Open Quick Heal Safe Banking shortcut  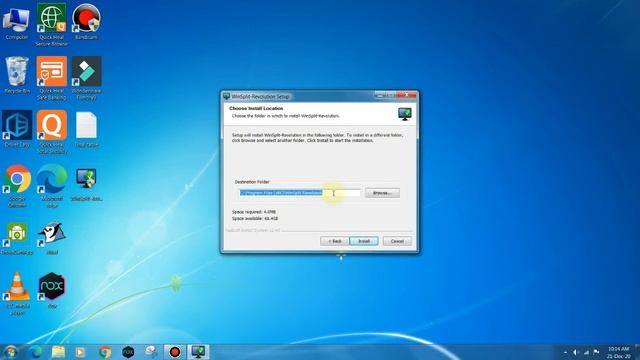[51, 78]
